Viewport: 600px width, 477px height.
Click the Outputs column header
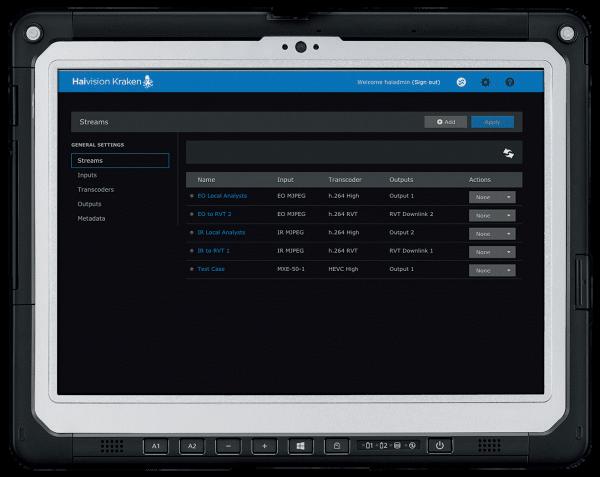click(401, 180)
